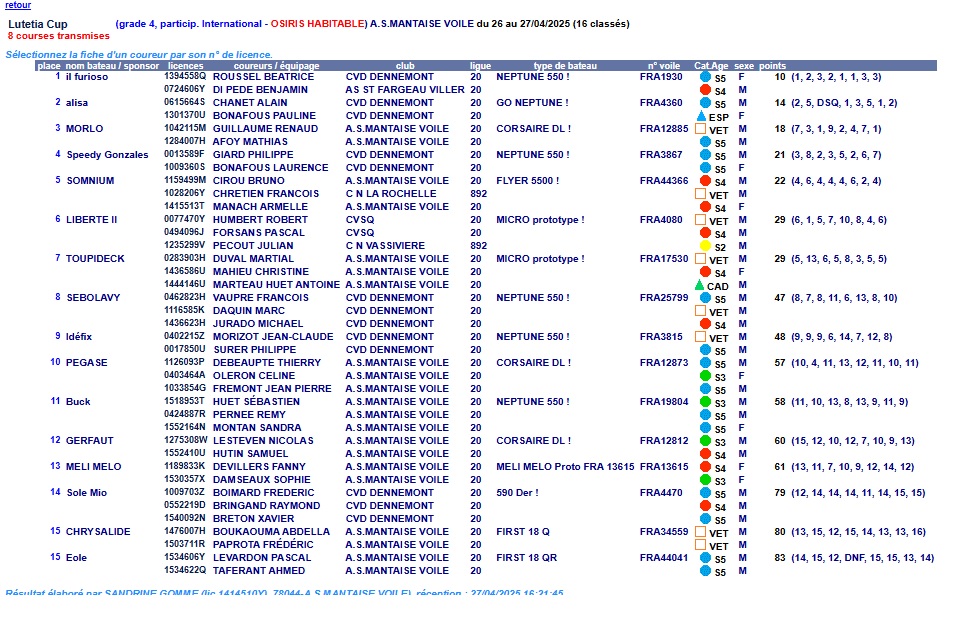970x618 pixels.
Task: Click red S4 circle icon for JURADO MICHAEL
Action: (705, 324)
